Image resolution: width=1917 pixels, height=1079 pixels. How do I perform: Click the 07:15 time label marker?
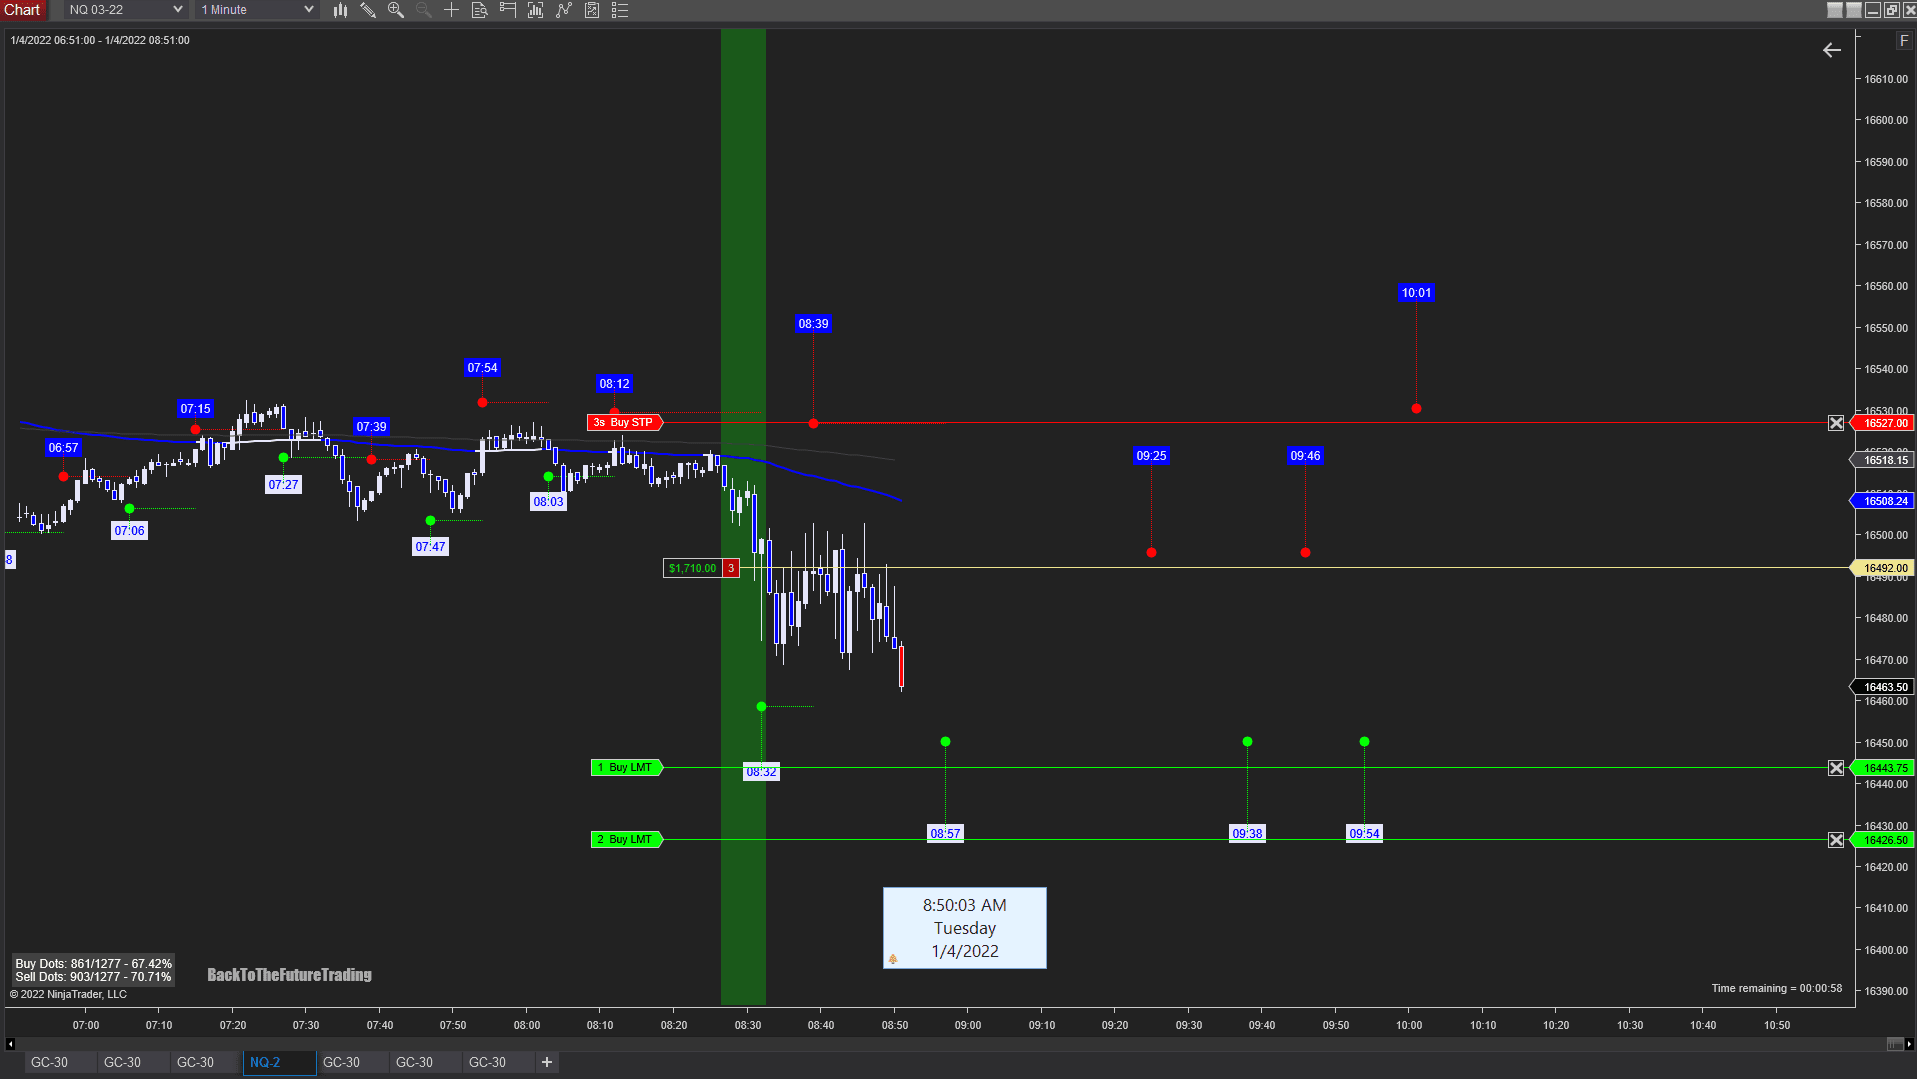pyautogui.click(x=195, y=409)
